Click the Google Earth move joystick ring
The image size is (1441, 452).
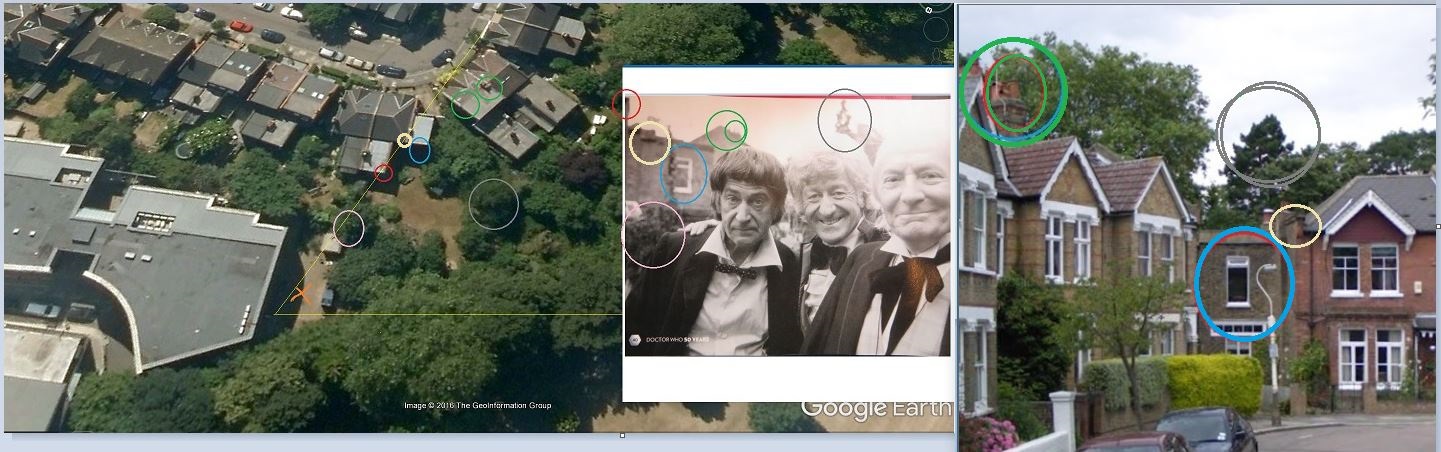point(935,29)
